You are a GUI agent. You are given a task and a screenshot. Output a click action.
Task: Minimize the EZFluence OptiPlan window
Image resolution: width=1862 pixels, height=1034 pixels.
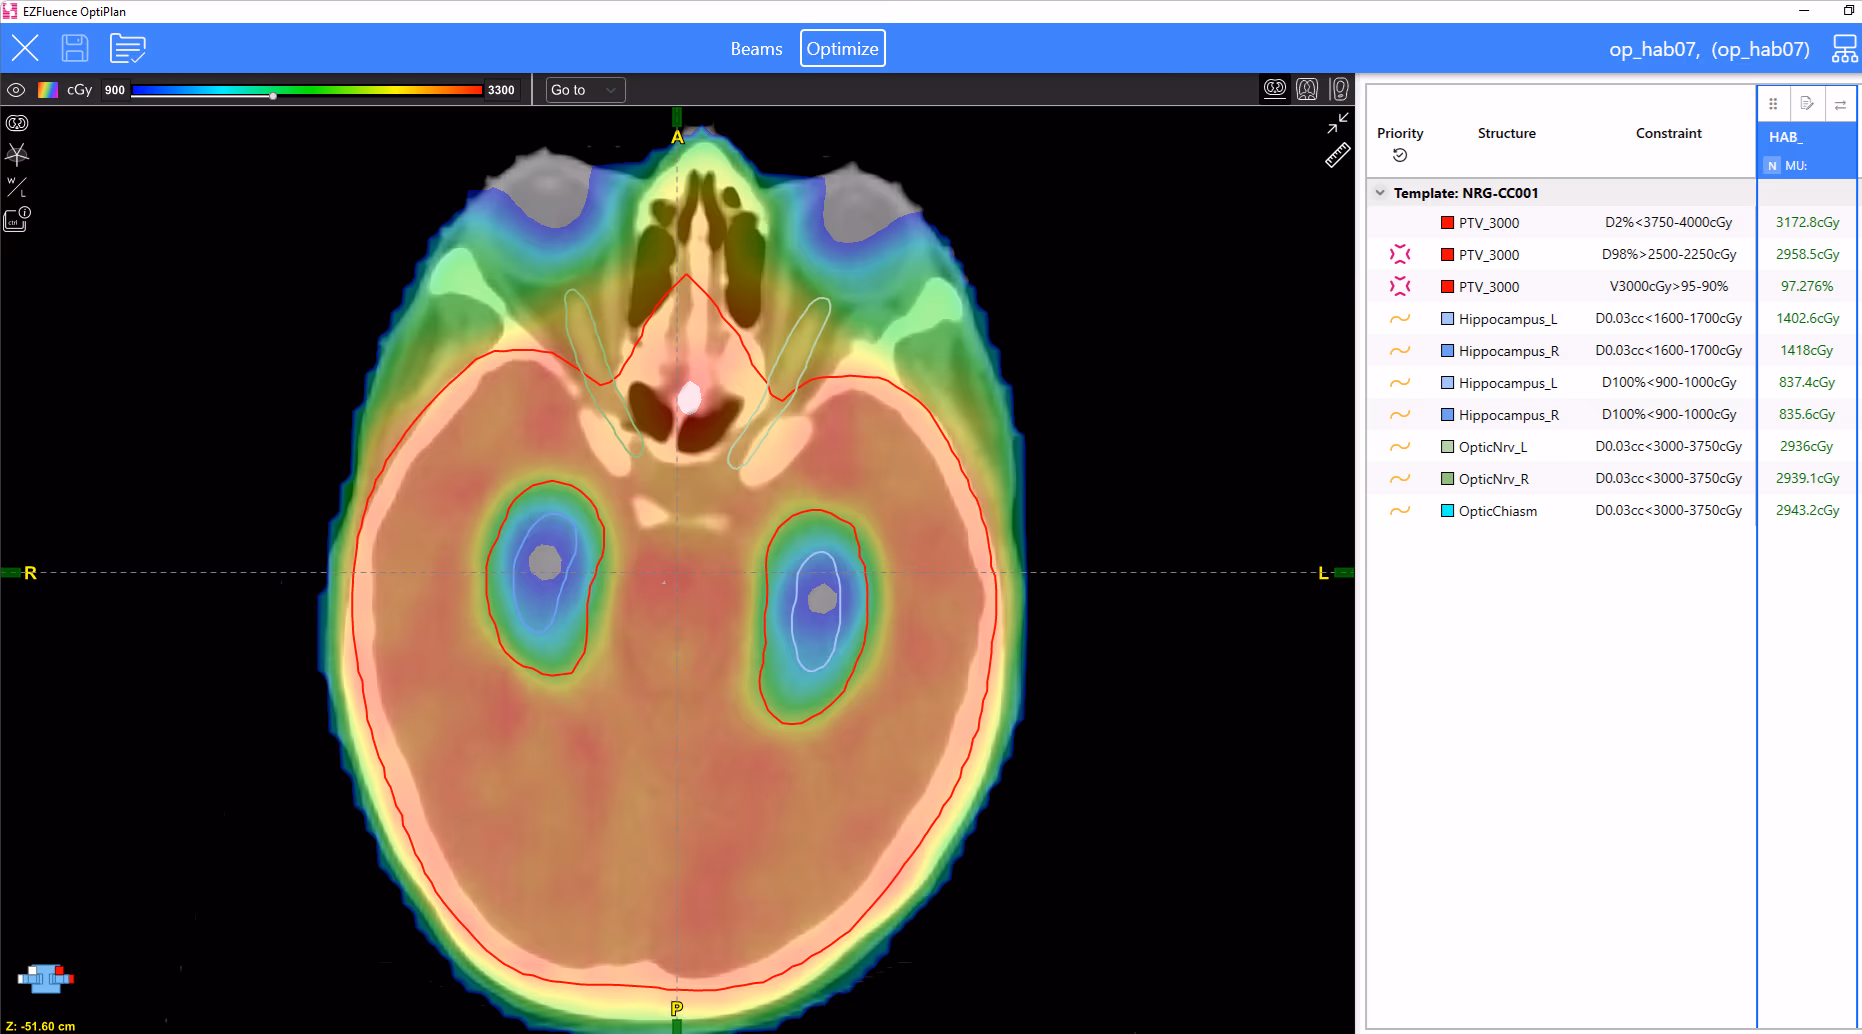[1804, 11]
